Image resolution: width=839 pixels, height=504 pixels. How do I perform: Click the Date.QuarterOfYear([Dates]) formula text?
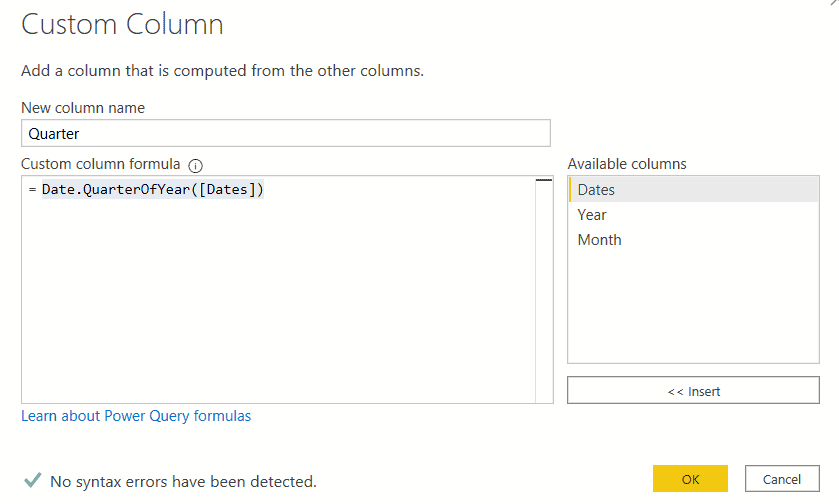(x=153, y=189)
